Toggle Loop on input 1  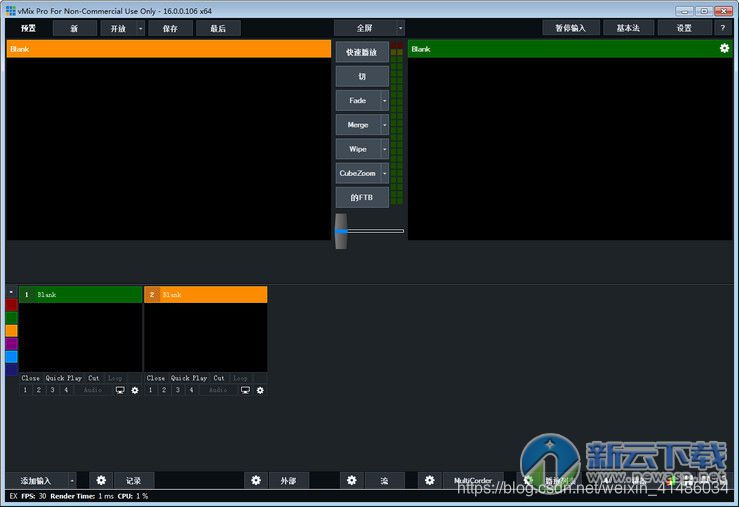(x=115, y=378)
